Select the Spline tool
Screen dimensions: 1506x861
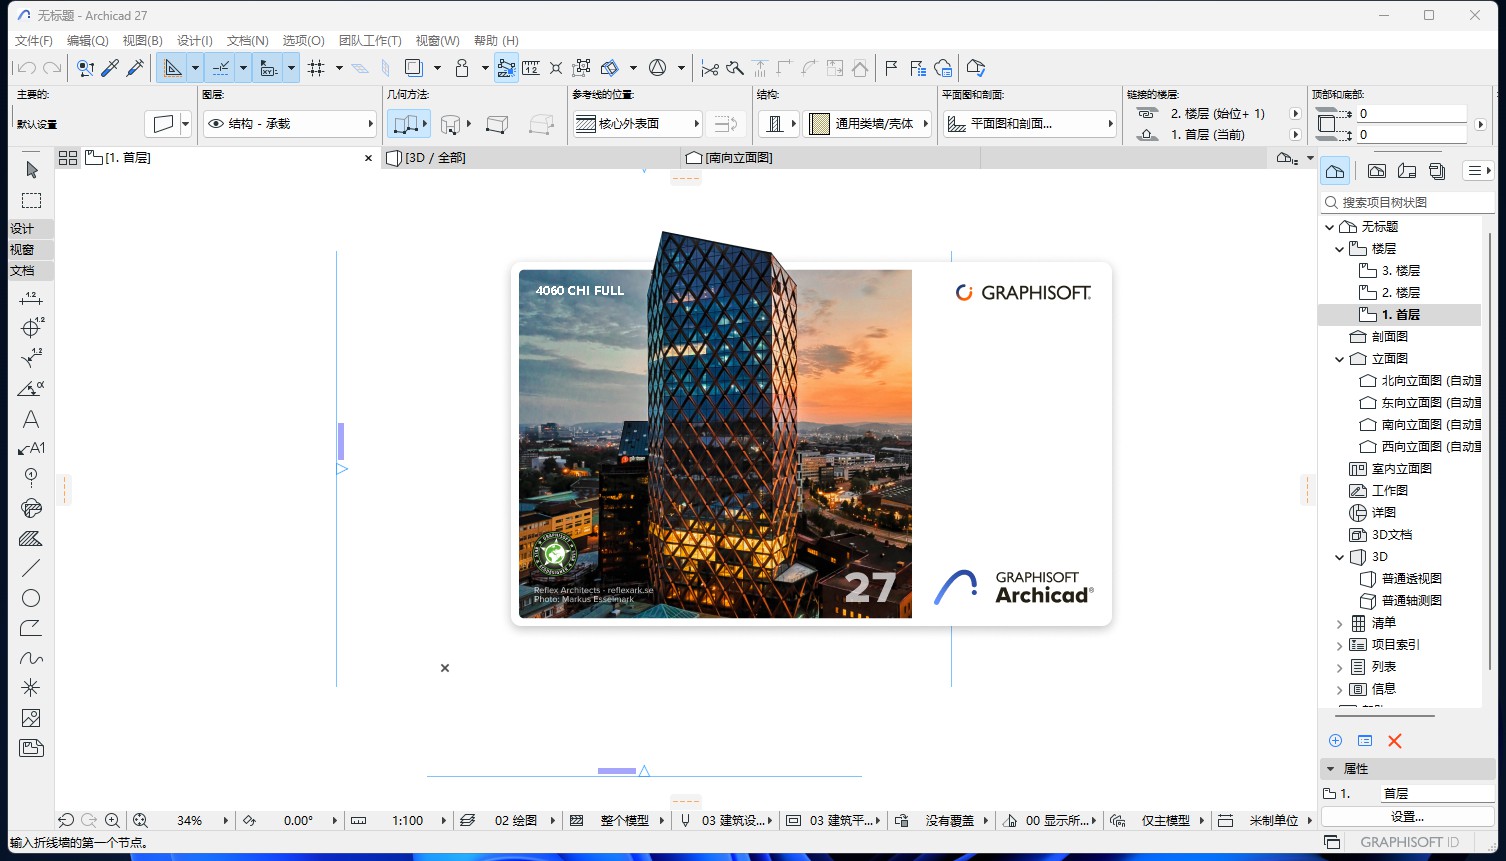tap(31, 658)
